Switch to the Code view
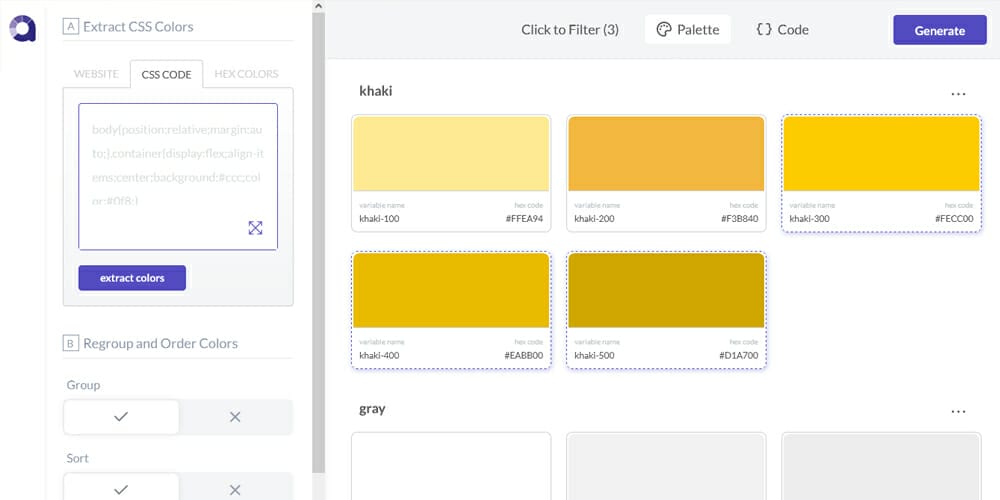This screenshot has height=500, width=1000. (x=783, y=29)
